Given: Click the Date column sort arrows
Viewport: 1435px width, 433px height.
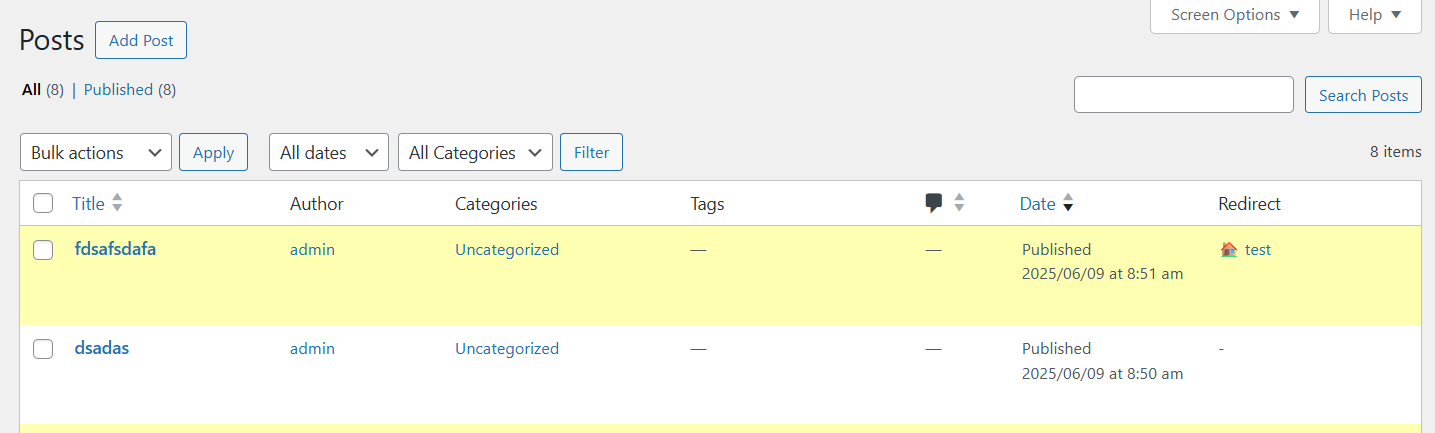Looking at the screenshot, I should pyautogui.click(x=1068, y=203).
